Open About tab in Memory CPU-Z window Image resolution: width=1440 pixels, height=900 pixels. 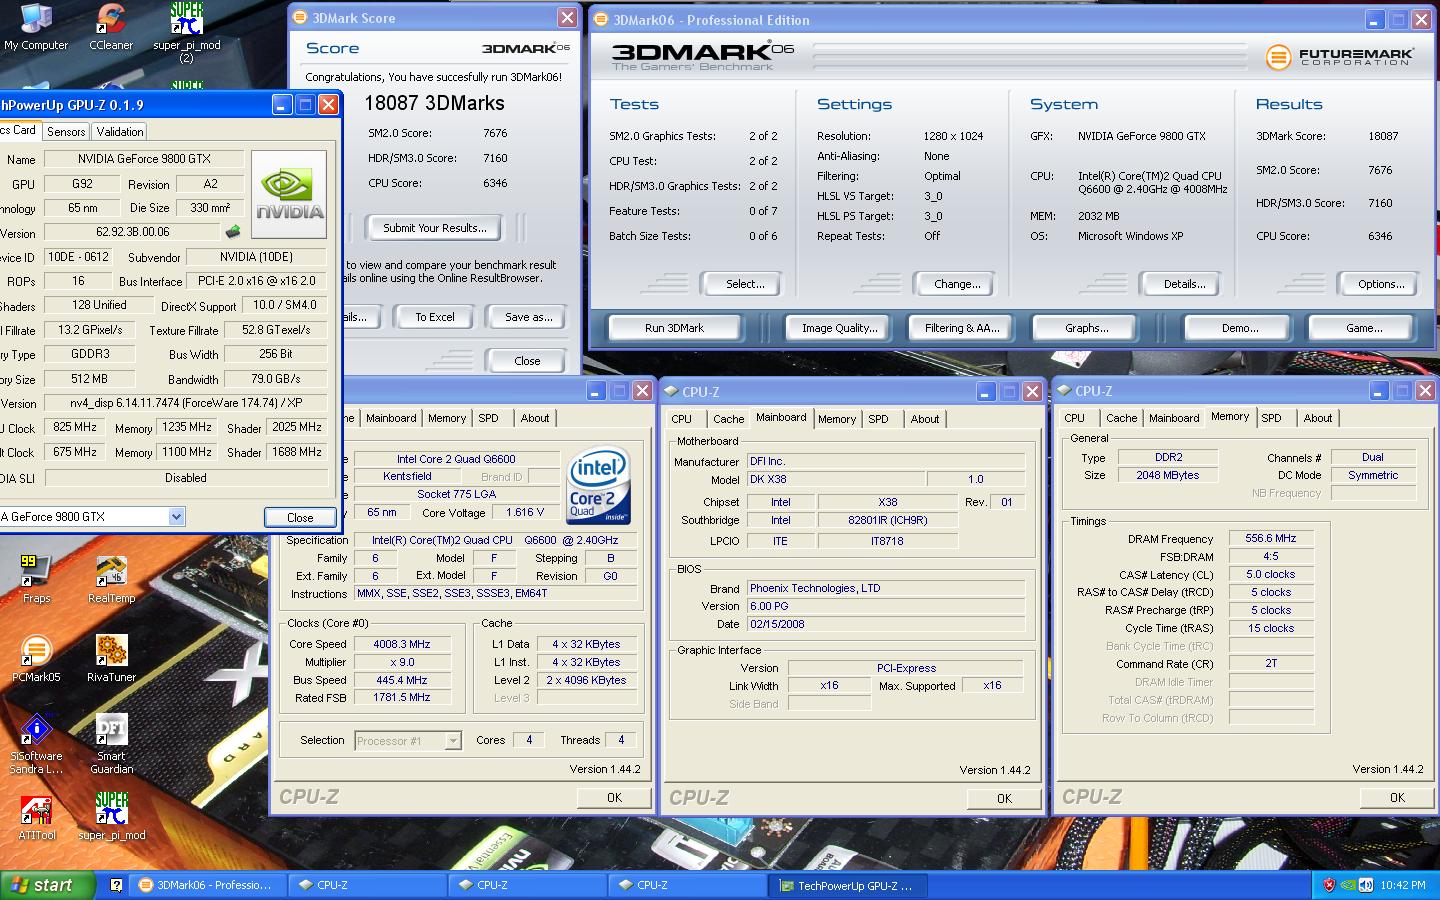point(1318,419)
